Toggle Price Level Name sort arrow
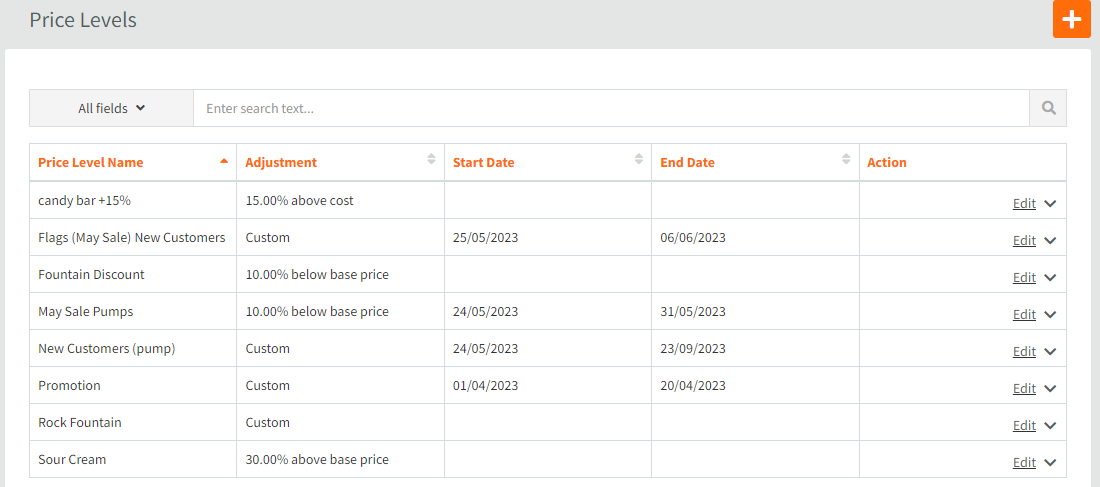1100x487 pixels. coord(224,161)
